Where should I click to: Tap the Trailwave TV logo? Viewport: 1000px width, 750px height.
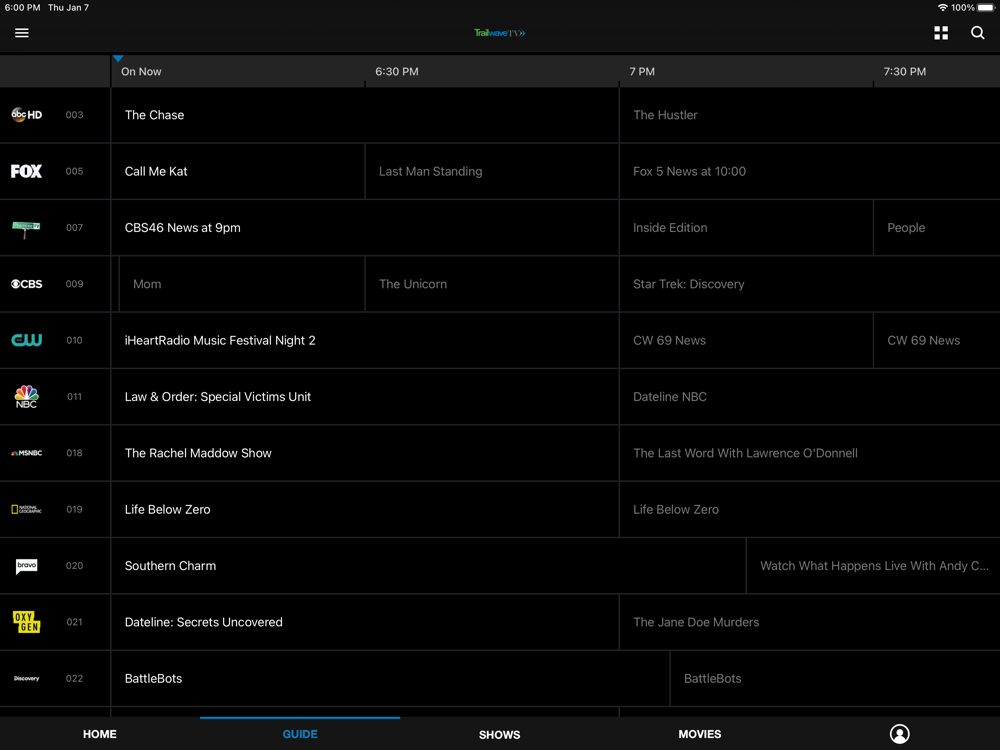point(499,33)
